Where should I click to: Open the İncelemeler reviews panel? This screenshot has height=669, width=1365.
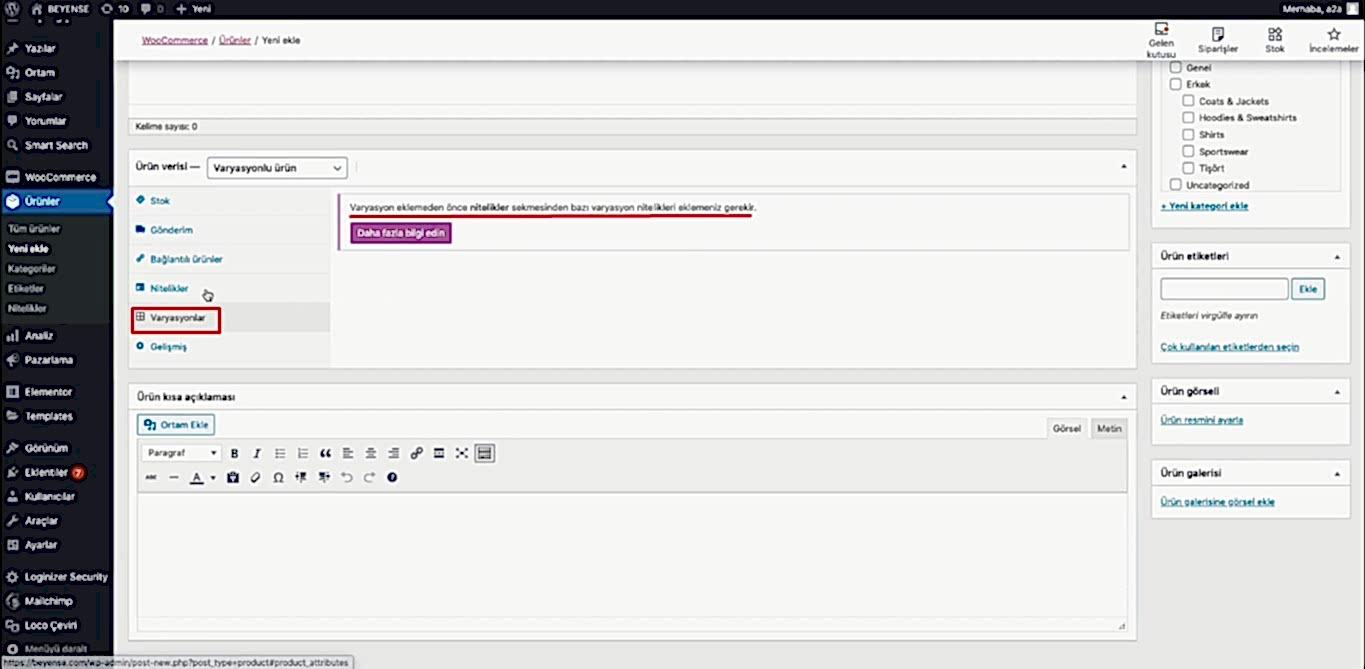1333,40
